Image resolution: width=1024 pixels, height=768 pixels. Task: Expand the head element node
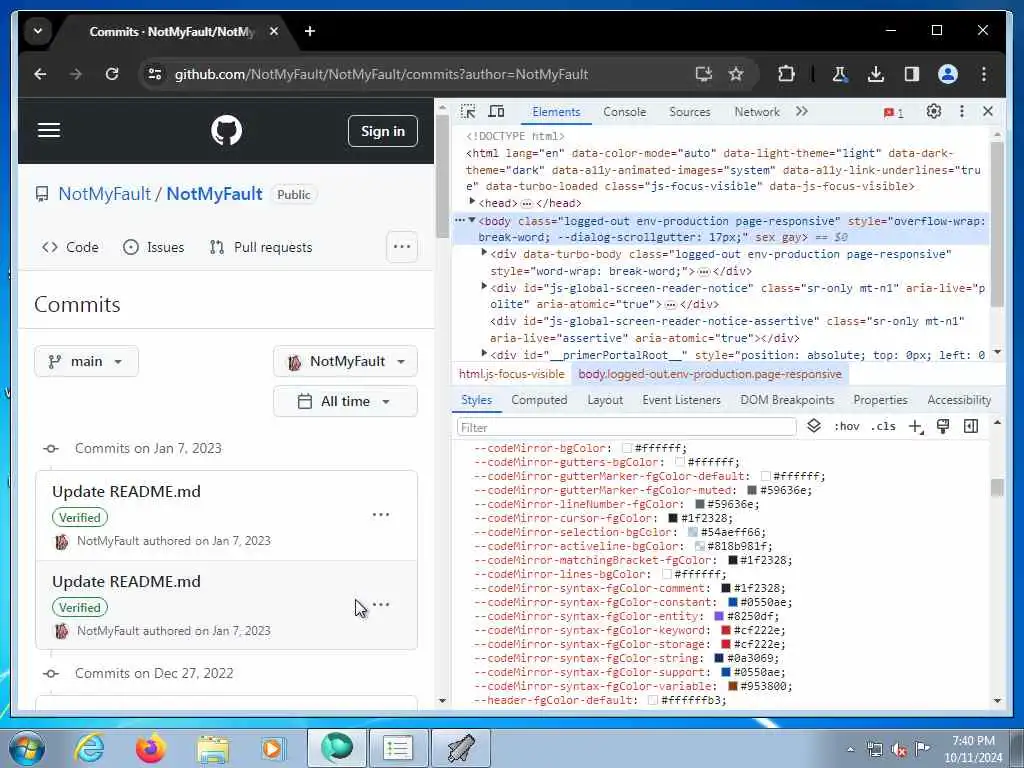[473, 202]
